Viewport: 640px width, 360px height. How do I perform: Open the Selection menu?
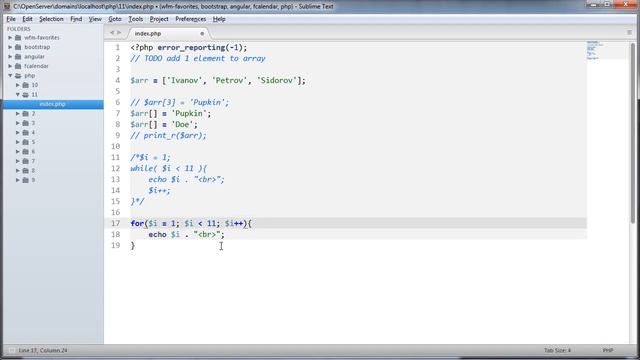[51, 19]
